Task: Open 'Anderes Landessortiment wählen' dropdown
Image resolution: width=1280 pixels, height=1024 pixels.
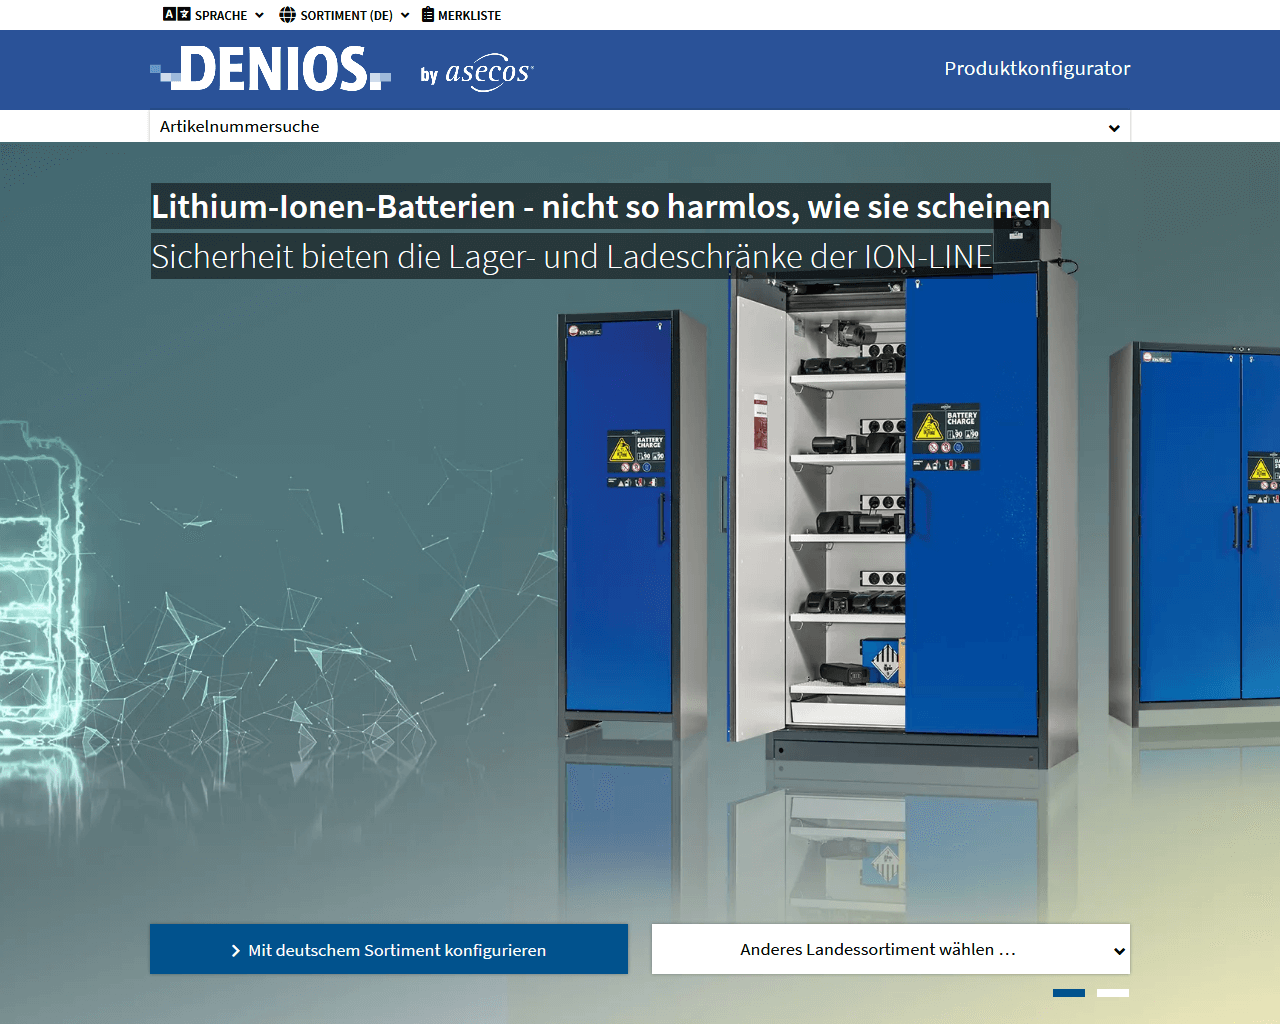Action: 891,949
